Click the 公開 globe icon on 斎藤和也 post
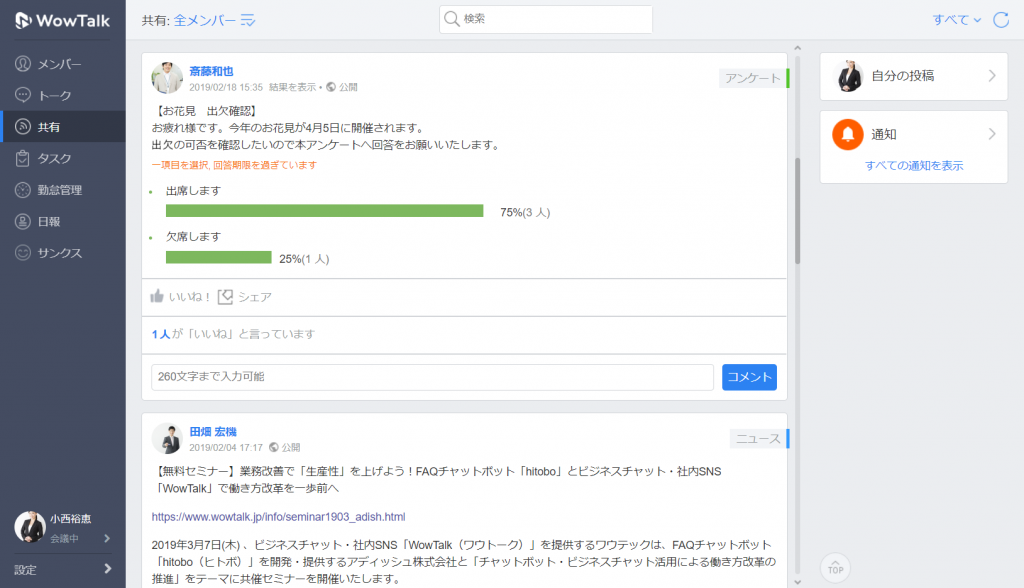The height and width of the screenshot is (588, 1024). (331, 87)
